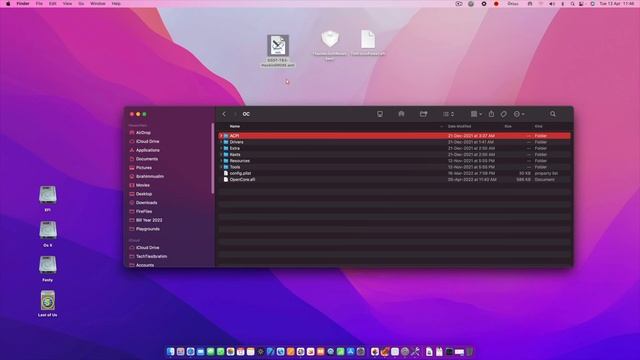The height and width of the screenshot is (360, 640).
Task: Expand the Kexts folder disclosure triangle
Action: (x=221, y=155)
